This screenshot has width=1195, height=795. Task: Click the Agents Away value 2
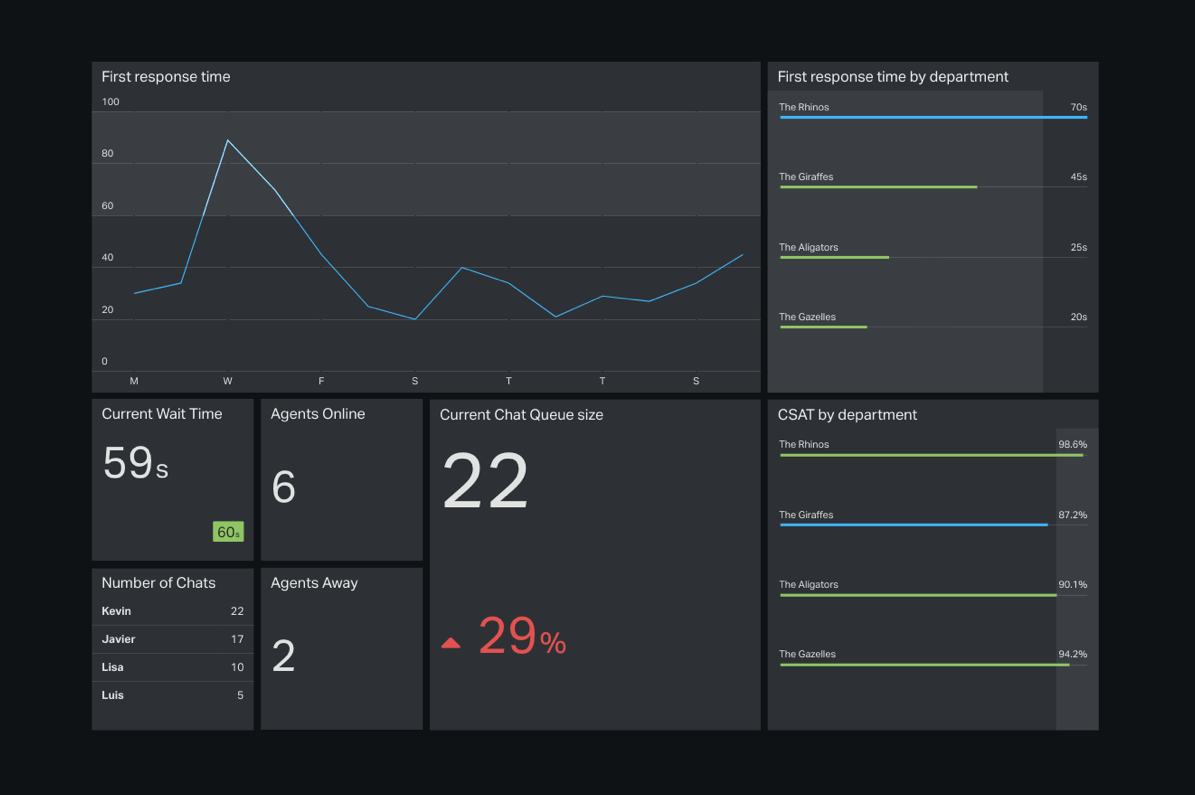click(284, 656)
